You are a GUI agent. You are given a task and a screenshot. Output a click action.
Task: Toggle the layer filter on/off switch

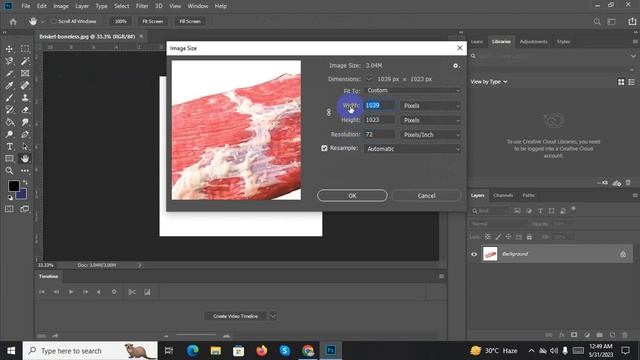pyautogui.click(x=573, y=209)
